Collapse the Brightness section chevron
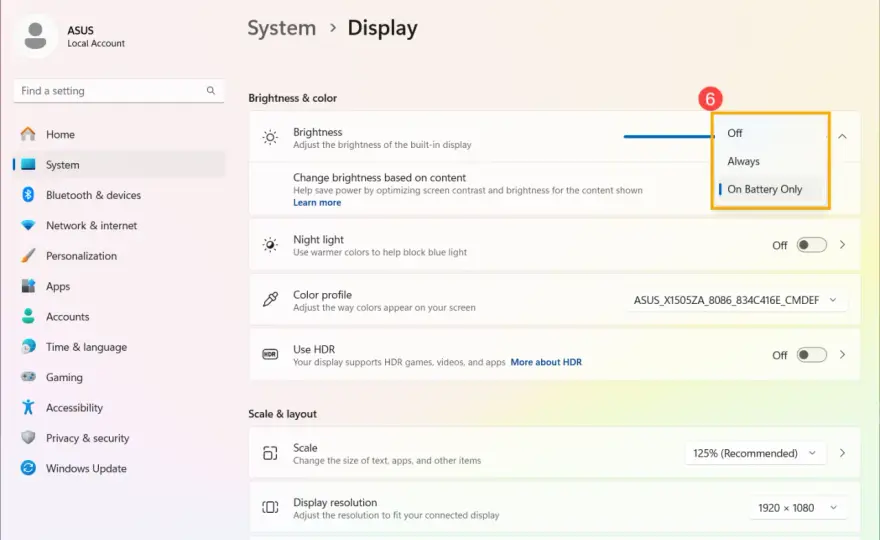The width and height of the screenshot is (880, 540). coord(842,136)
